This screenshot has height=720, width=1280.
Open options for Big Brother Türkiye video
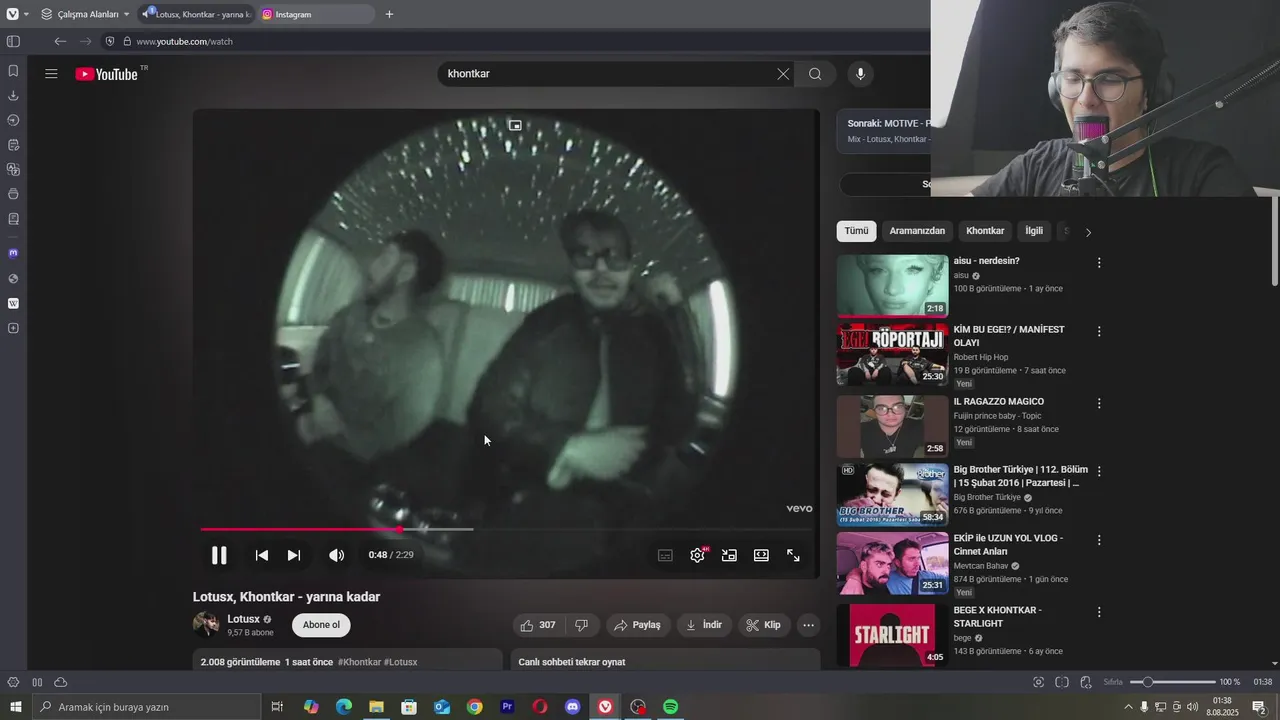coord(1099,471)
